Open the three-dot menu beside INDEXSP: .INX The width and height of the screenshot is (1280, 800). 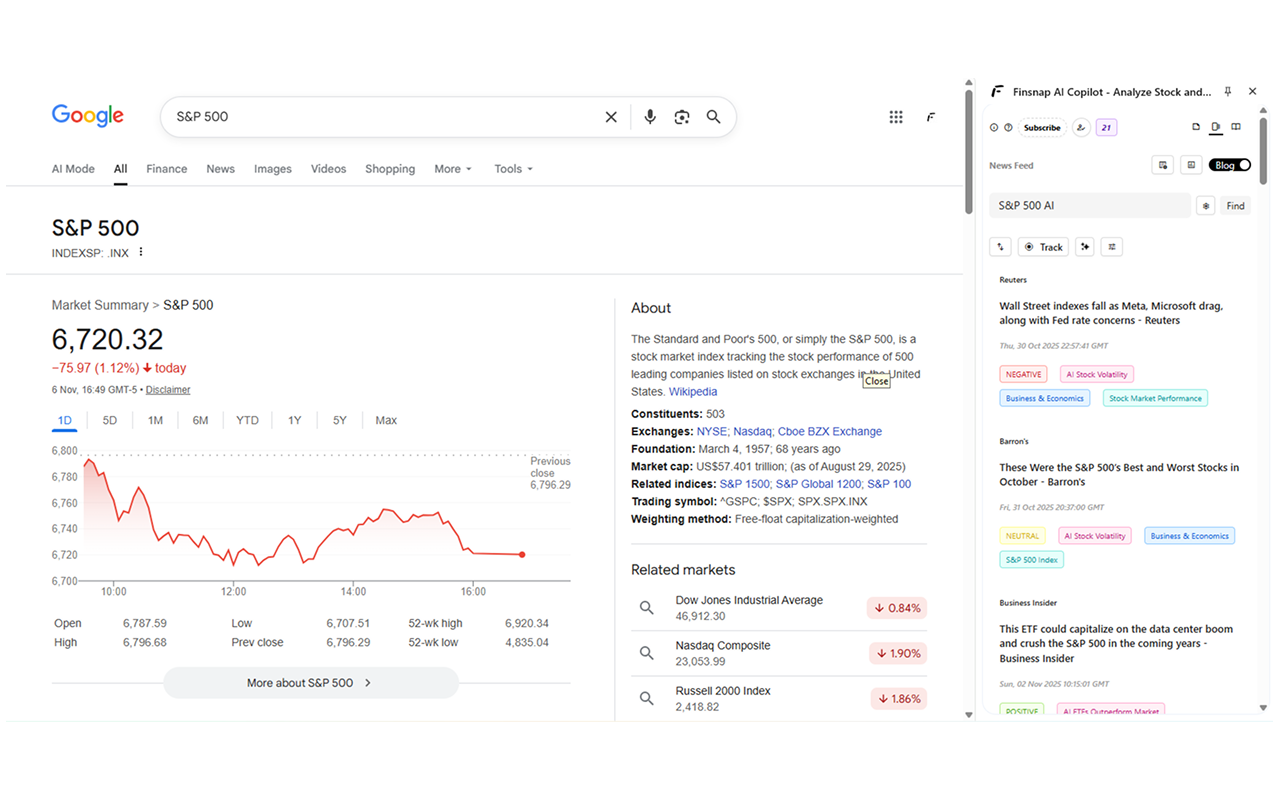point(141,252)
